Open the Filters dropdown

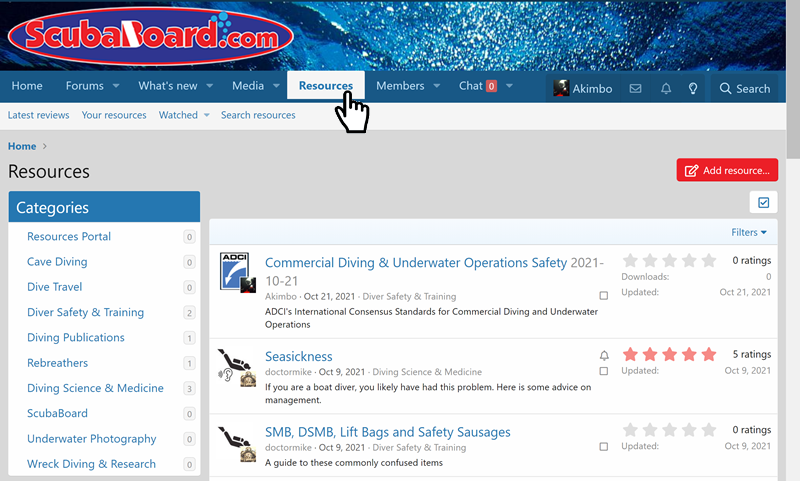point(749,233)
